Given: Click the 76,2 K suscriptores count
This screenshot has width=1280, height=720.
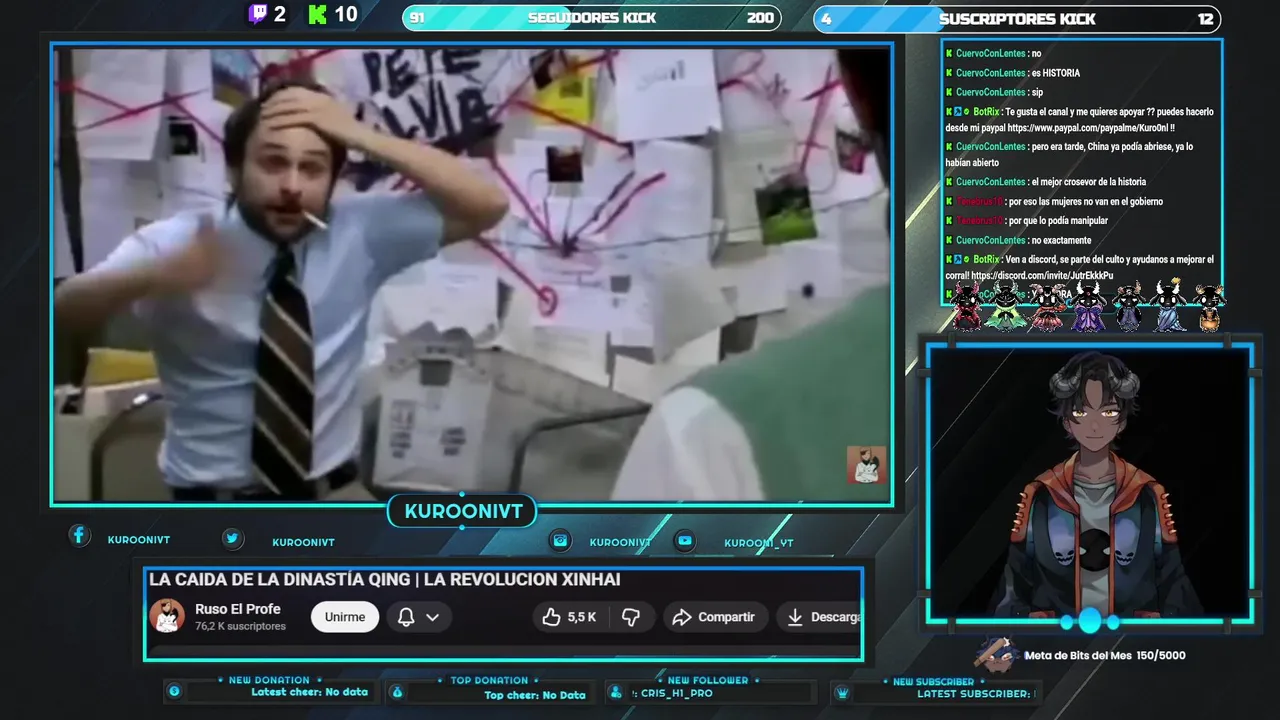Looking at the screenshot, I should pos(240,626).
